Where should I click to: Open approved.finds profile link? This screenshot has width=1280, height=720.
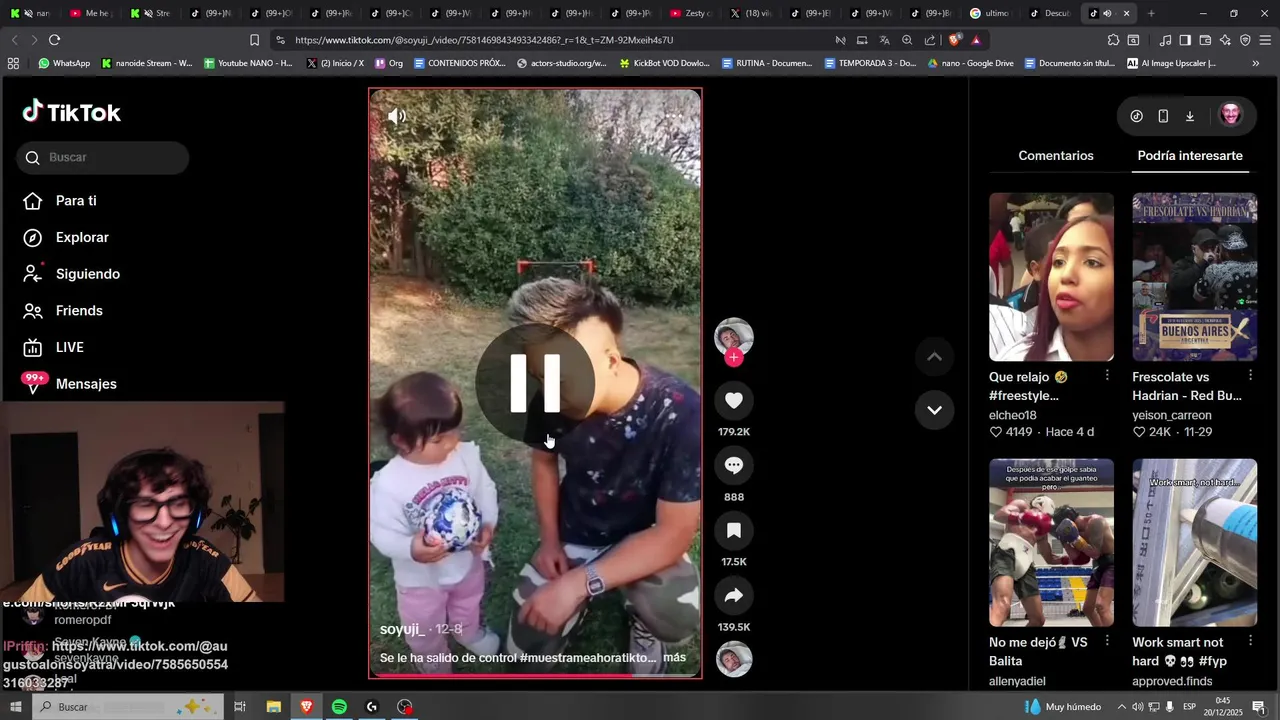(x=1172, y=681)
